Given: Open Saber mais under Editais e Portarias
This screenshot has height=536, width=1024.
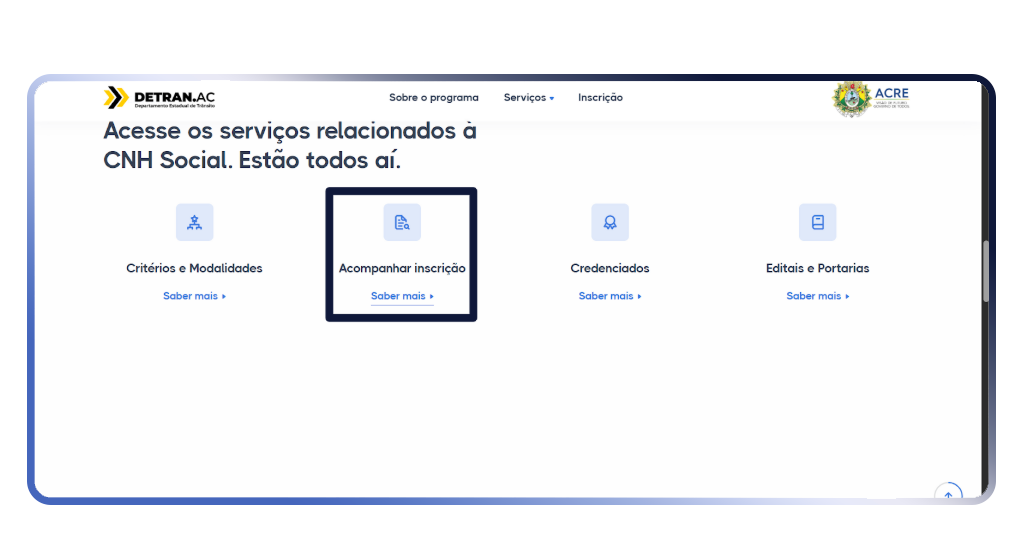Looking at the screenshot, I should (x=818, y=296).
